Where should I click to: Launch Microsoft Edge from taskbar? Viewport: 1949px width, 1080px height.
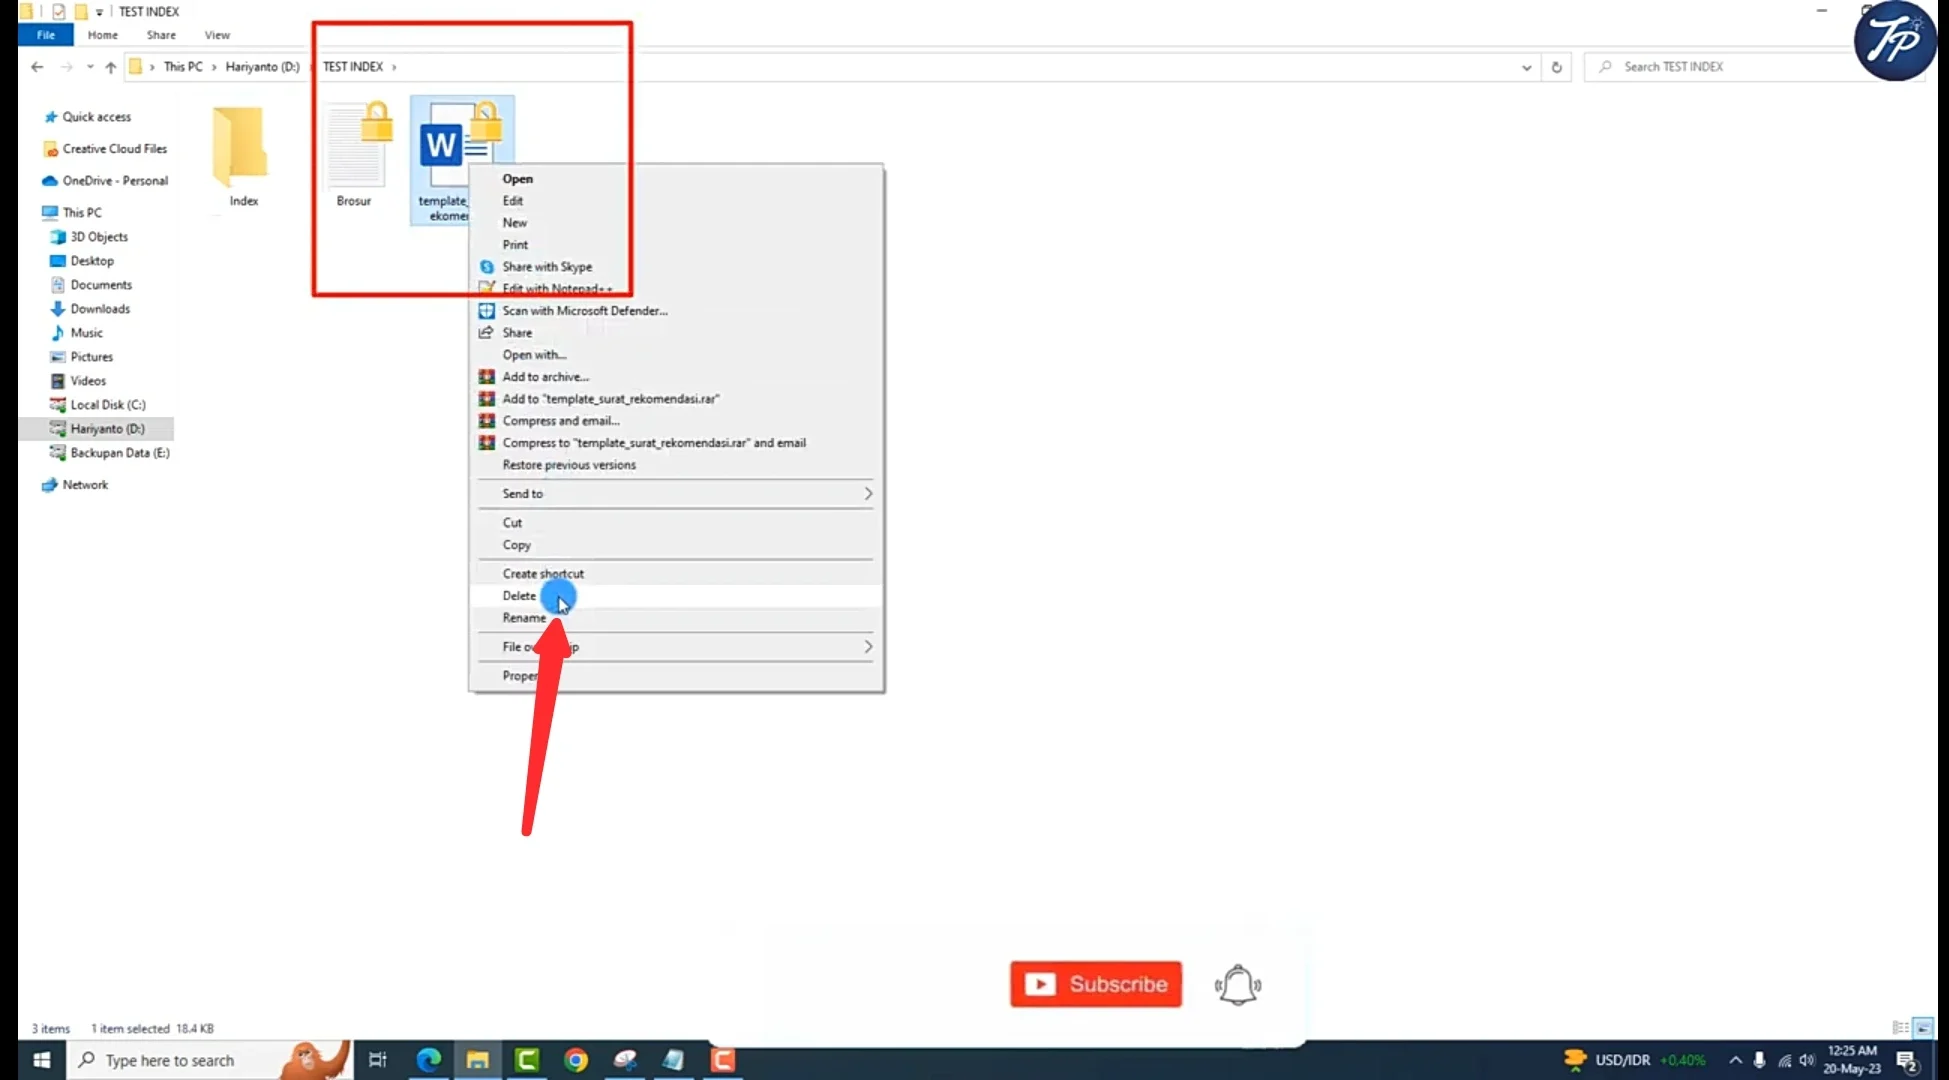click(428, 1060)
